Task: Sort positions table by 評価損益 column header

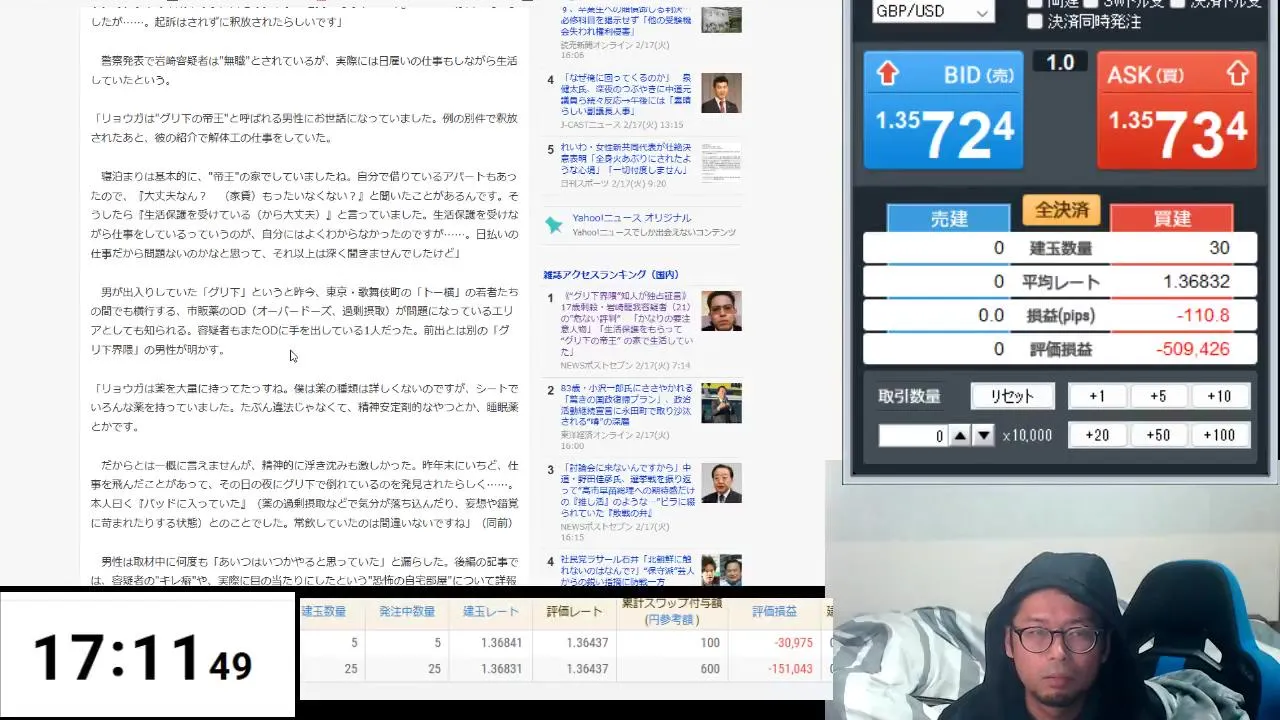Action: 774,612
